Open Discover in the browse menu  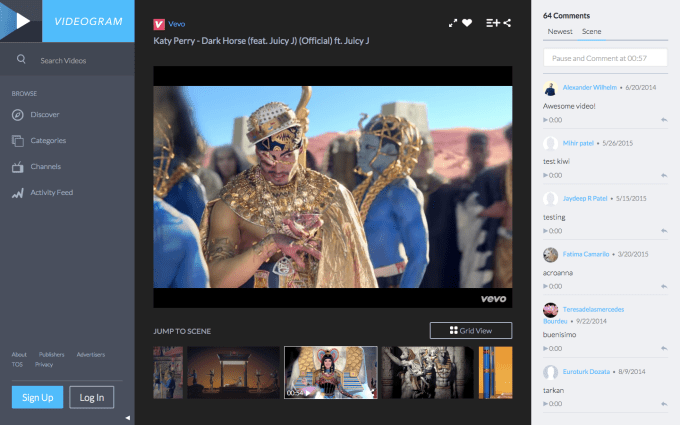[45, 115]
